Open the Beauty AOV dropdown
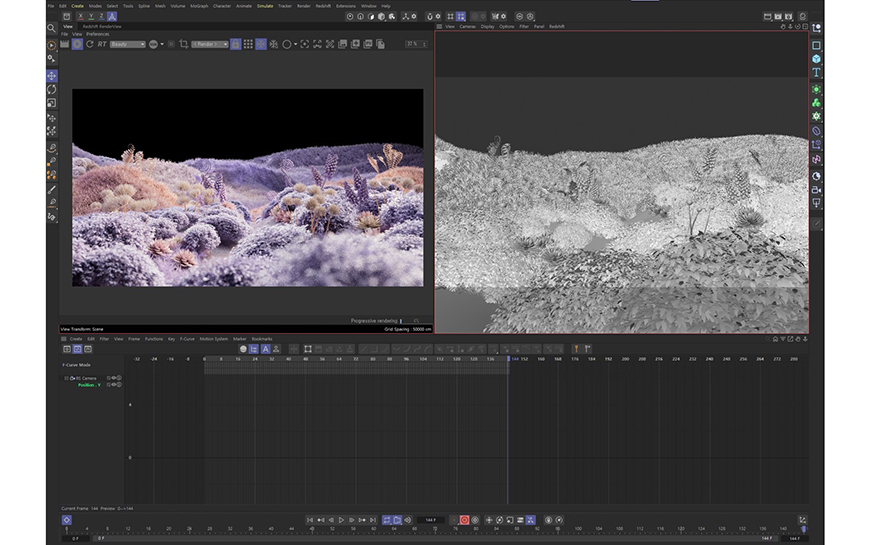The image size is (871, 545). (x=127, y=44)
